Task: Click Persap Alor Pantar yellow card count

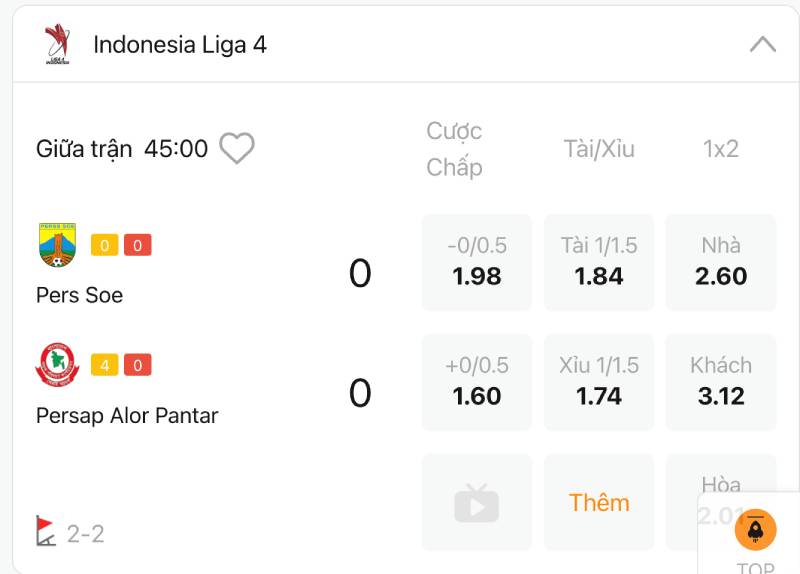Action: tap(104, 365)
